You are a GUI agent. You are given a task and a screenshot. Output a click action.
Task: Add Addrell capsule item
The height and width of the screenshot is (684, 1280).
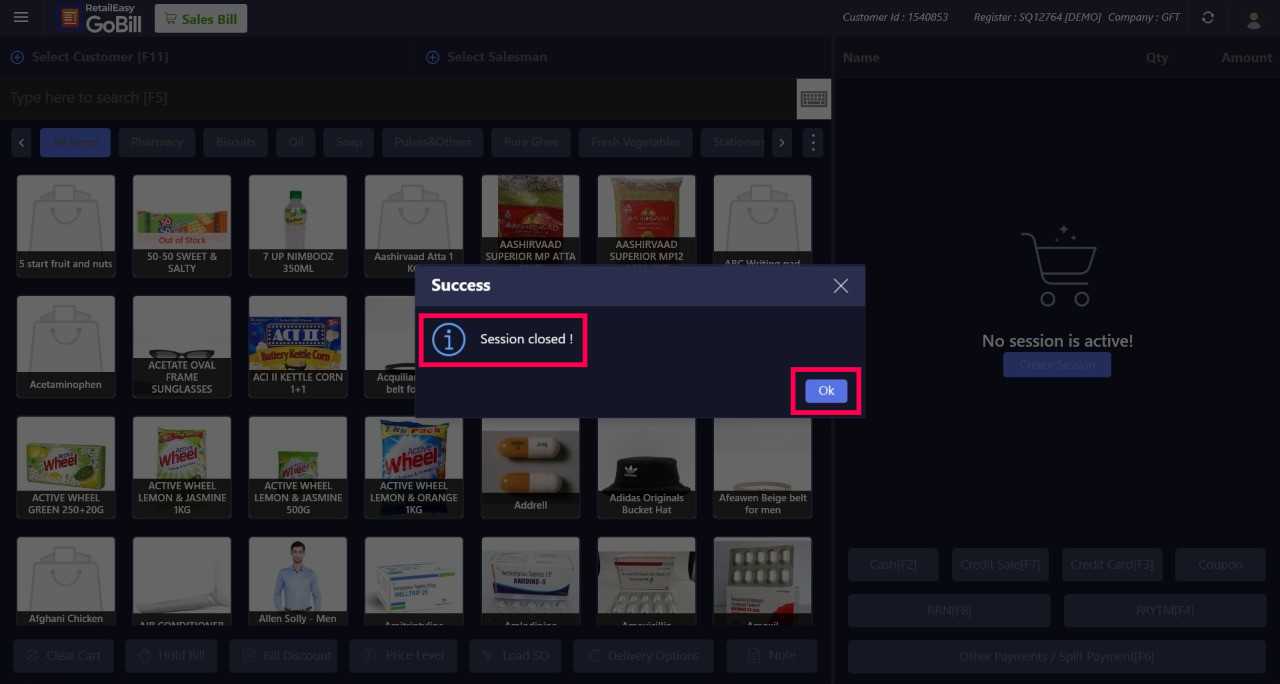[530, 467]
